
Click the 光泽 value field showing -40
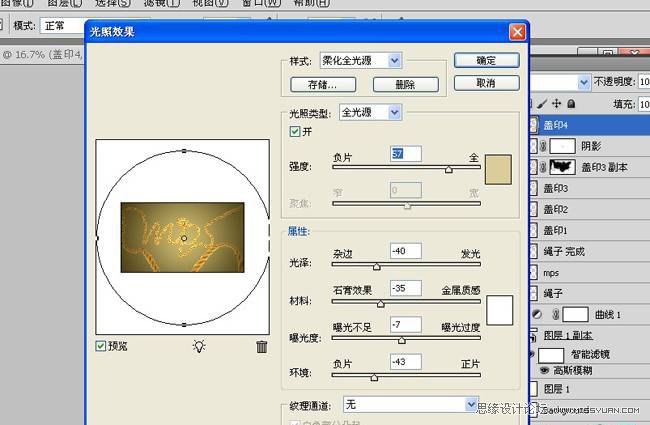tap(406, 251)
